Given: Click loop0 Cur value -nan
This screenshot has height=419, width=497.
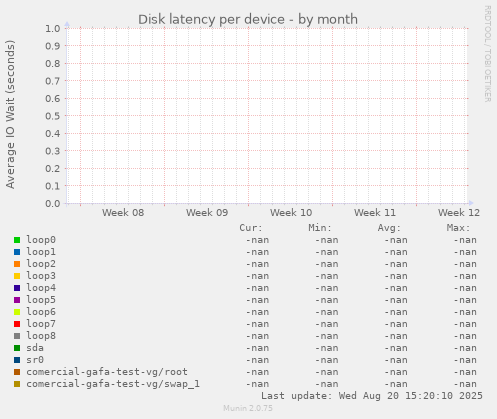Looking at the screenshot, I should pyautogui.click(x=257, y=240).
